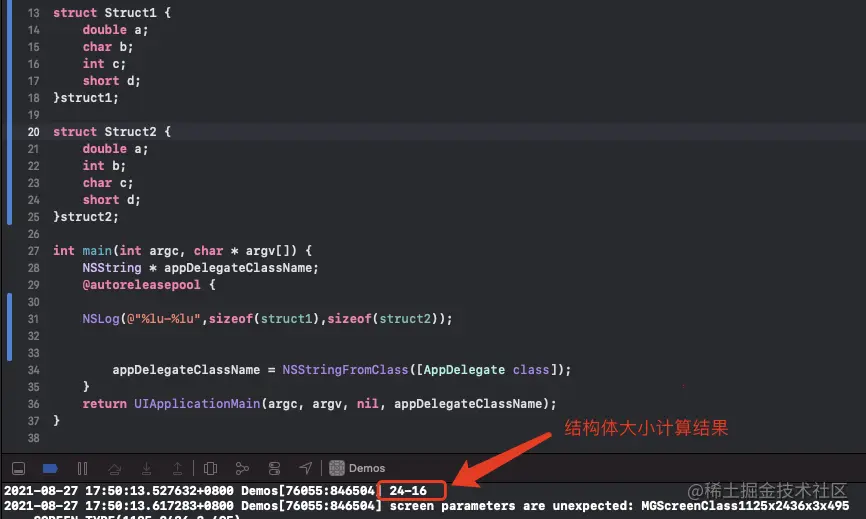Click 'UIApplicationMain' on line 36

tap(197, 404)
